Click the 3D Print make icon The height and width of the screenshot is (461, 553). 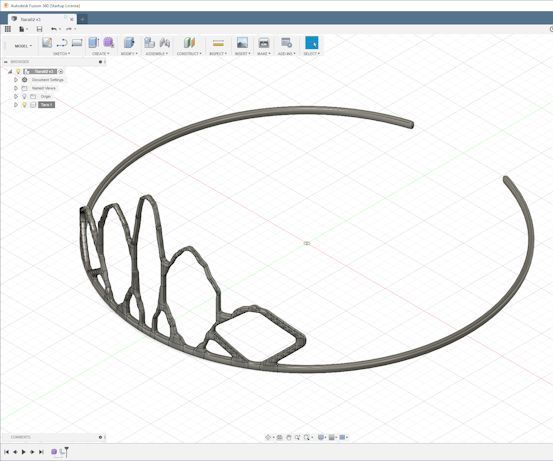263,43
